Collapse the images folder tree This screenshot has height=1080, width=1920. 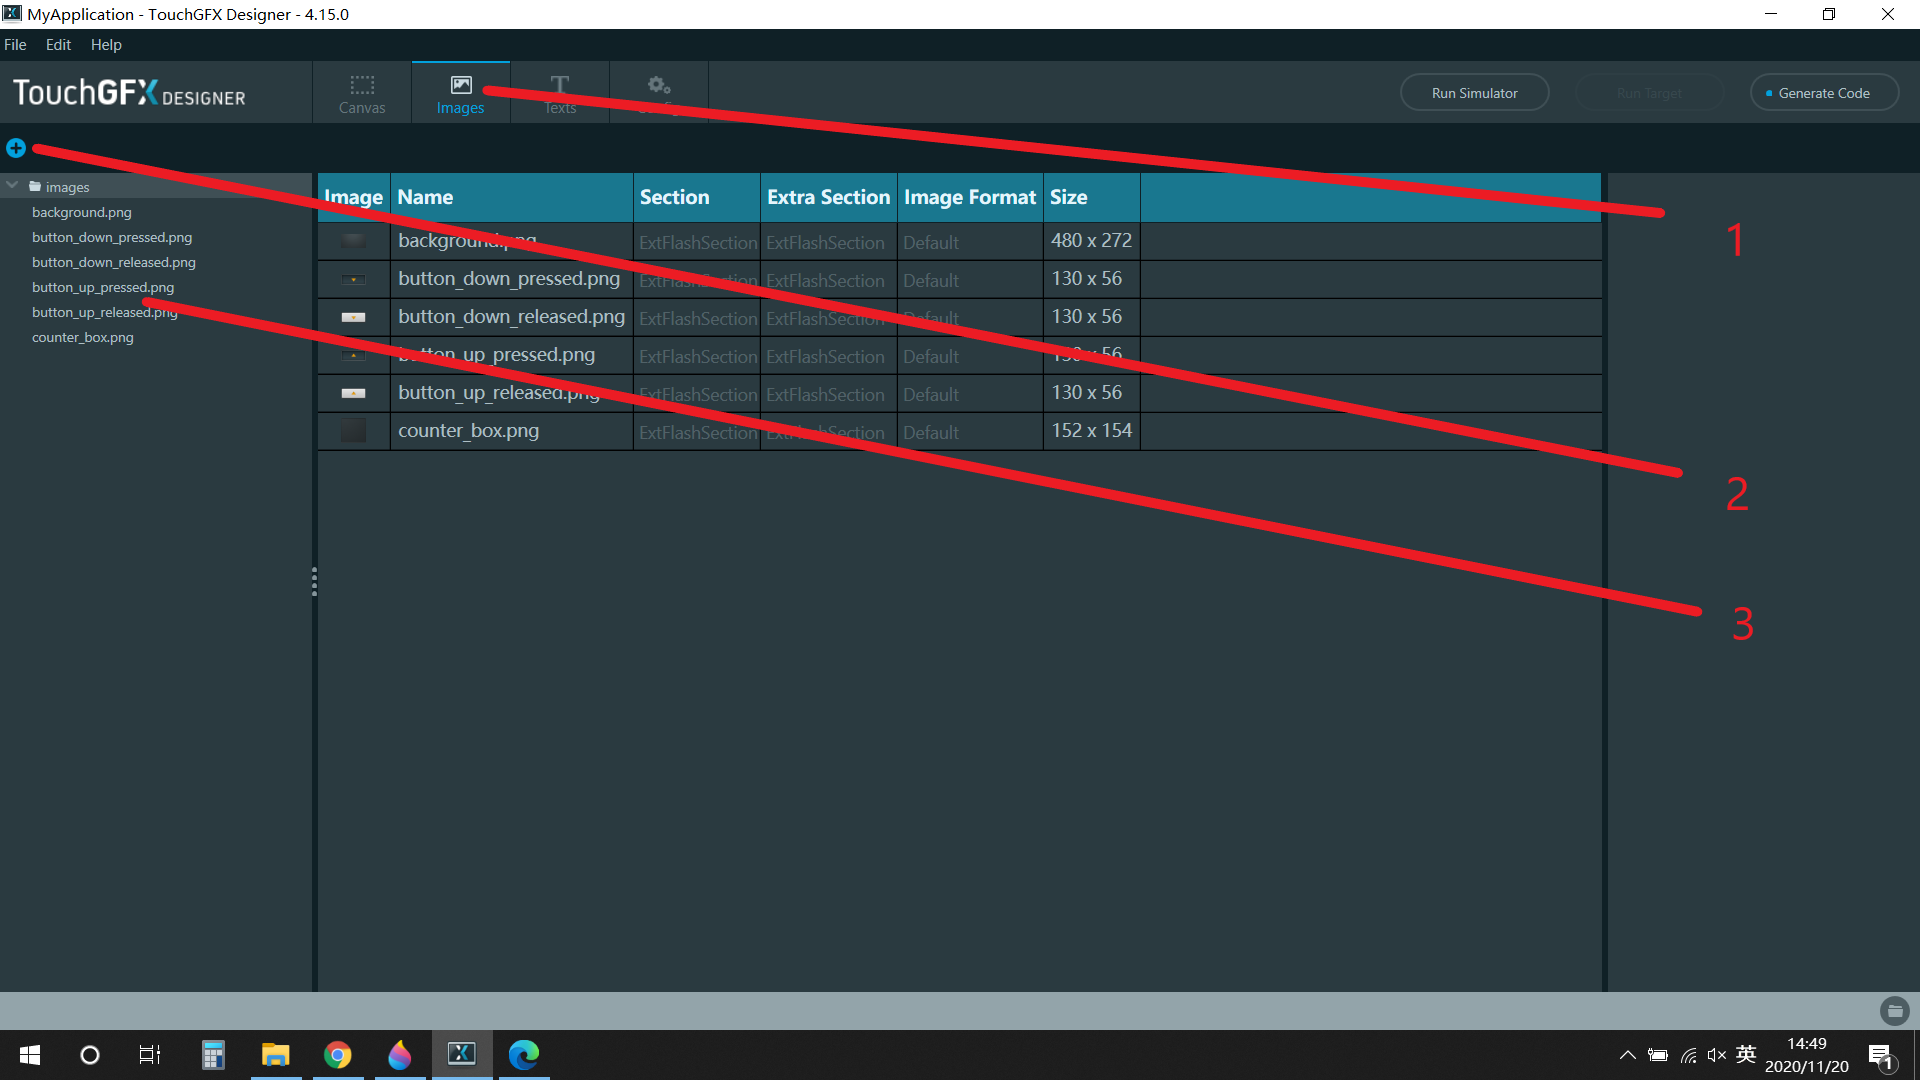coord(13,186)
